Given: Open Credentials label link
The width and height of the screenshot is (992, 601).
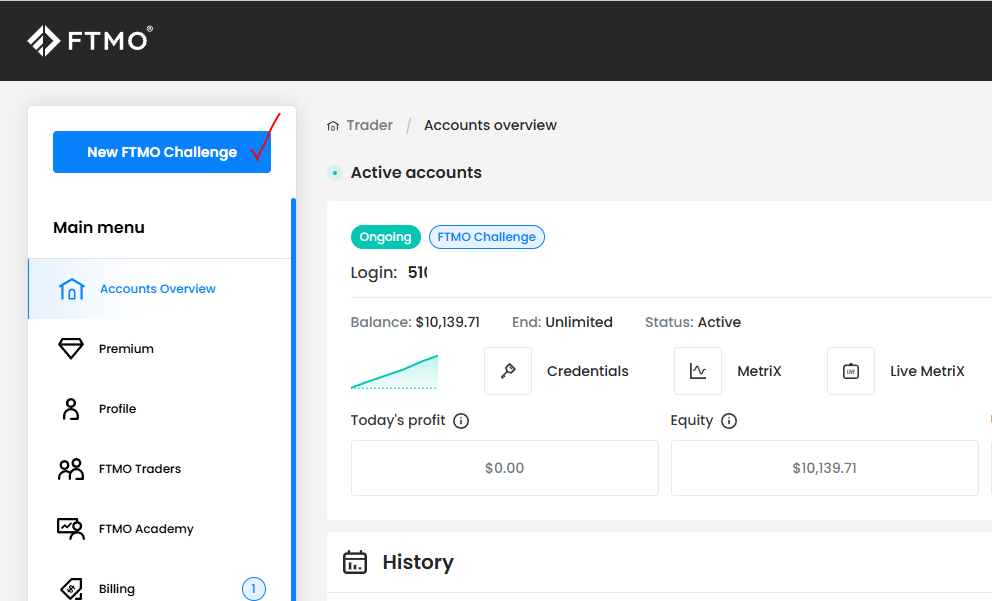Looking at the screenshot, I should [588, 371].
